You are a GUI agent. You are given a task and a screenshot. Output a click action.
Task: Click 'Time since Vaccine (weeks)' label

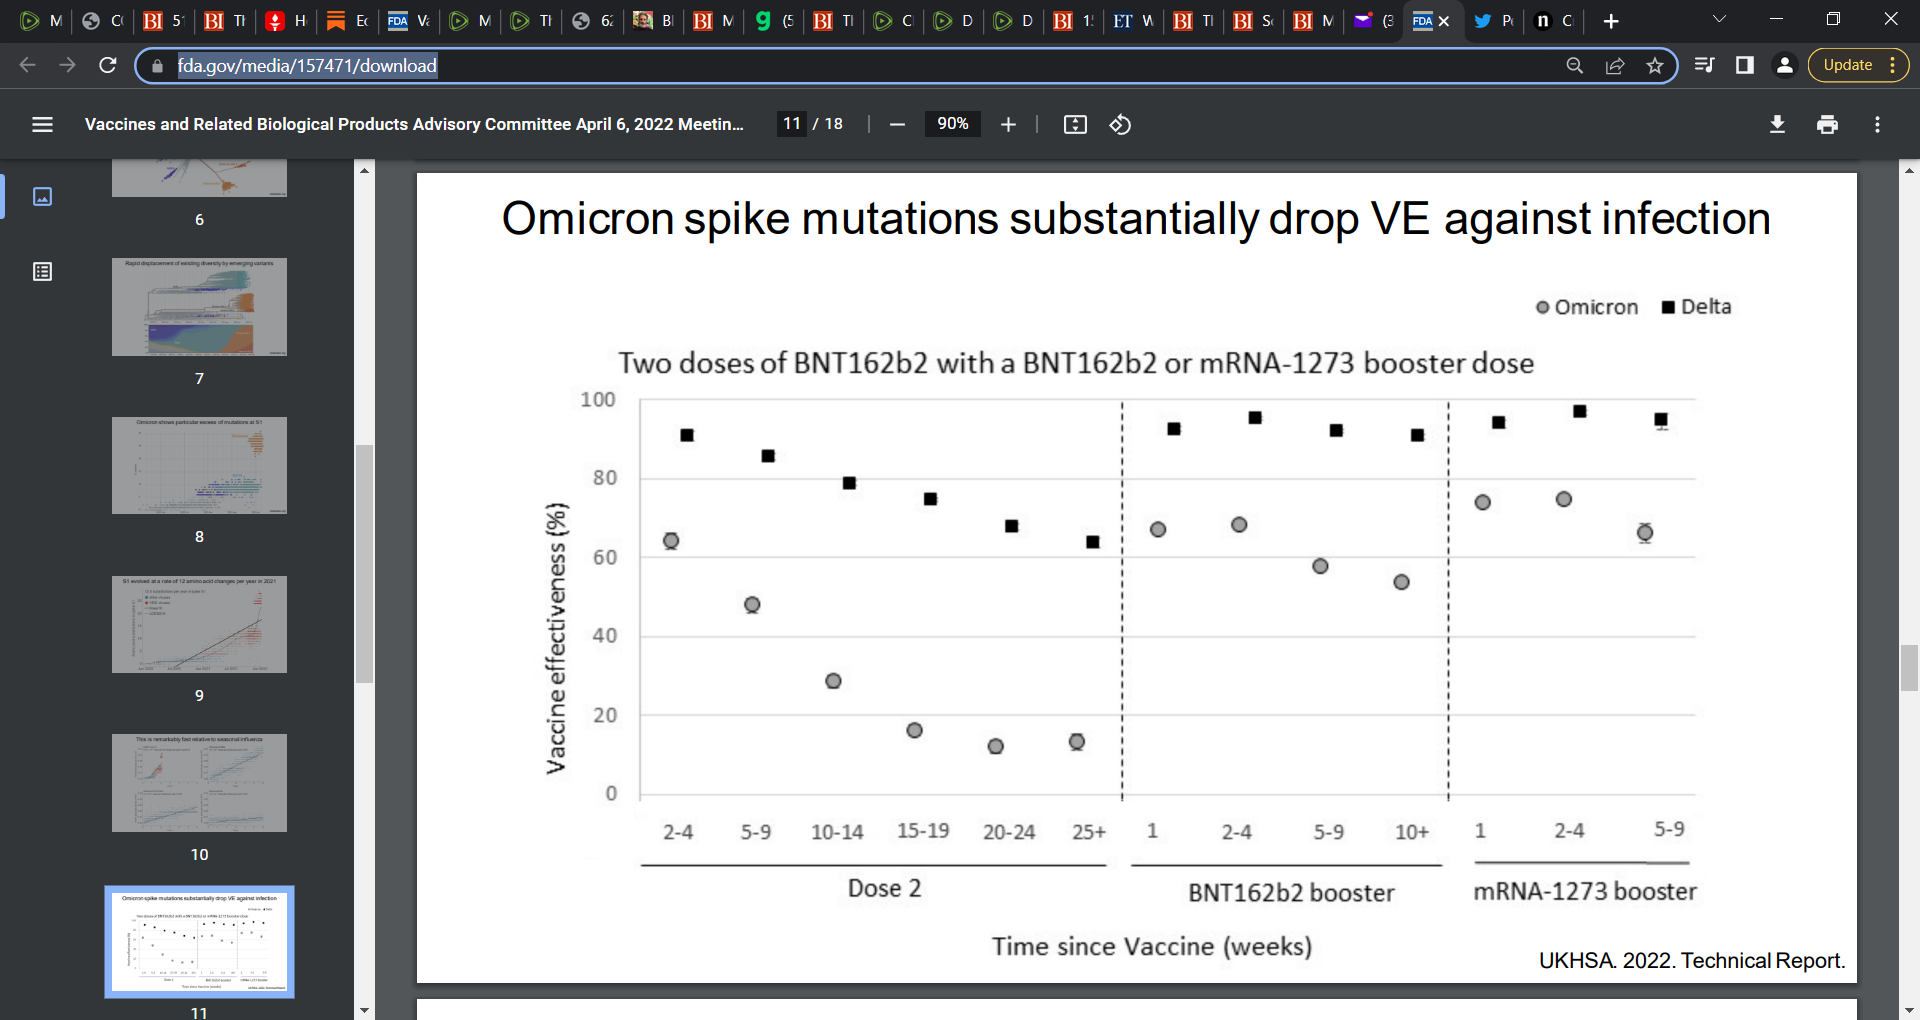(x=1152, y=946)
